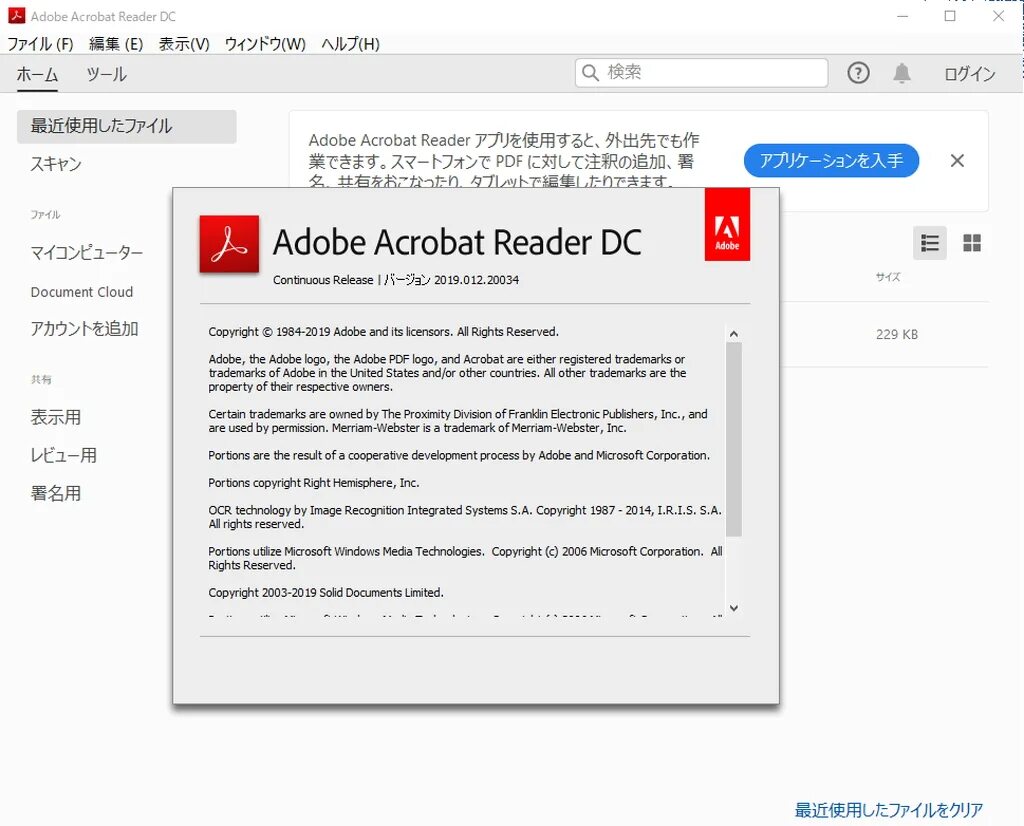This screenshot has height=826, width=1024.
Task: Click the ログイン button
Action: pos(969,74)
